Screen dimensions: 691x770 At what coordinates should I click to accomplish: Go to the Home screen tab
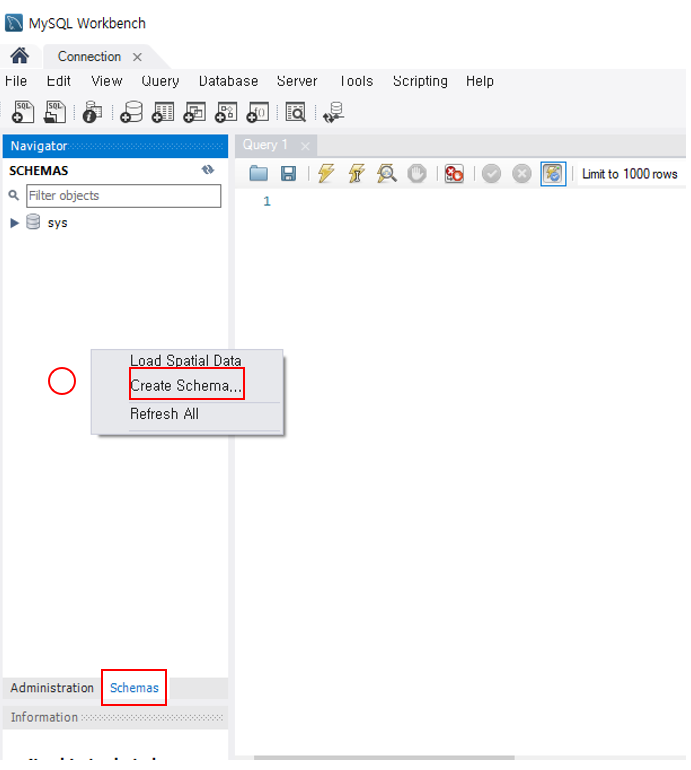point(20,56)
